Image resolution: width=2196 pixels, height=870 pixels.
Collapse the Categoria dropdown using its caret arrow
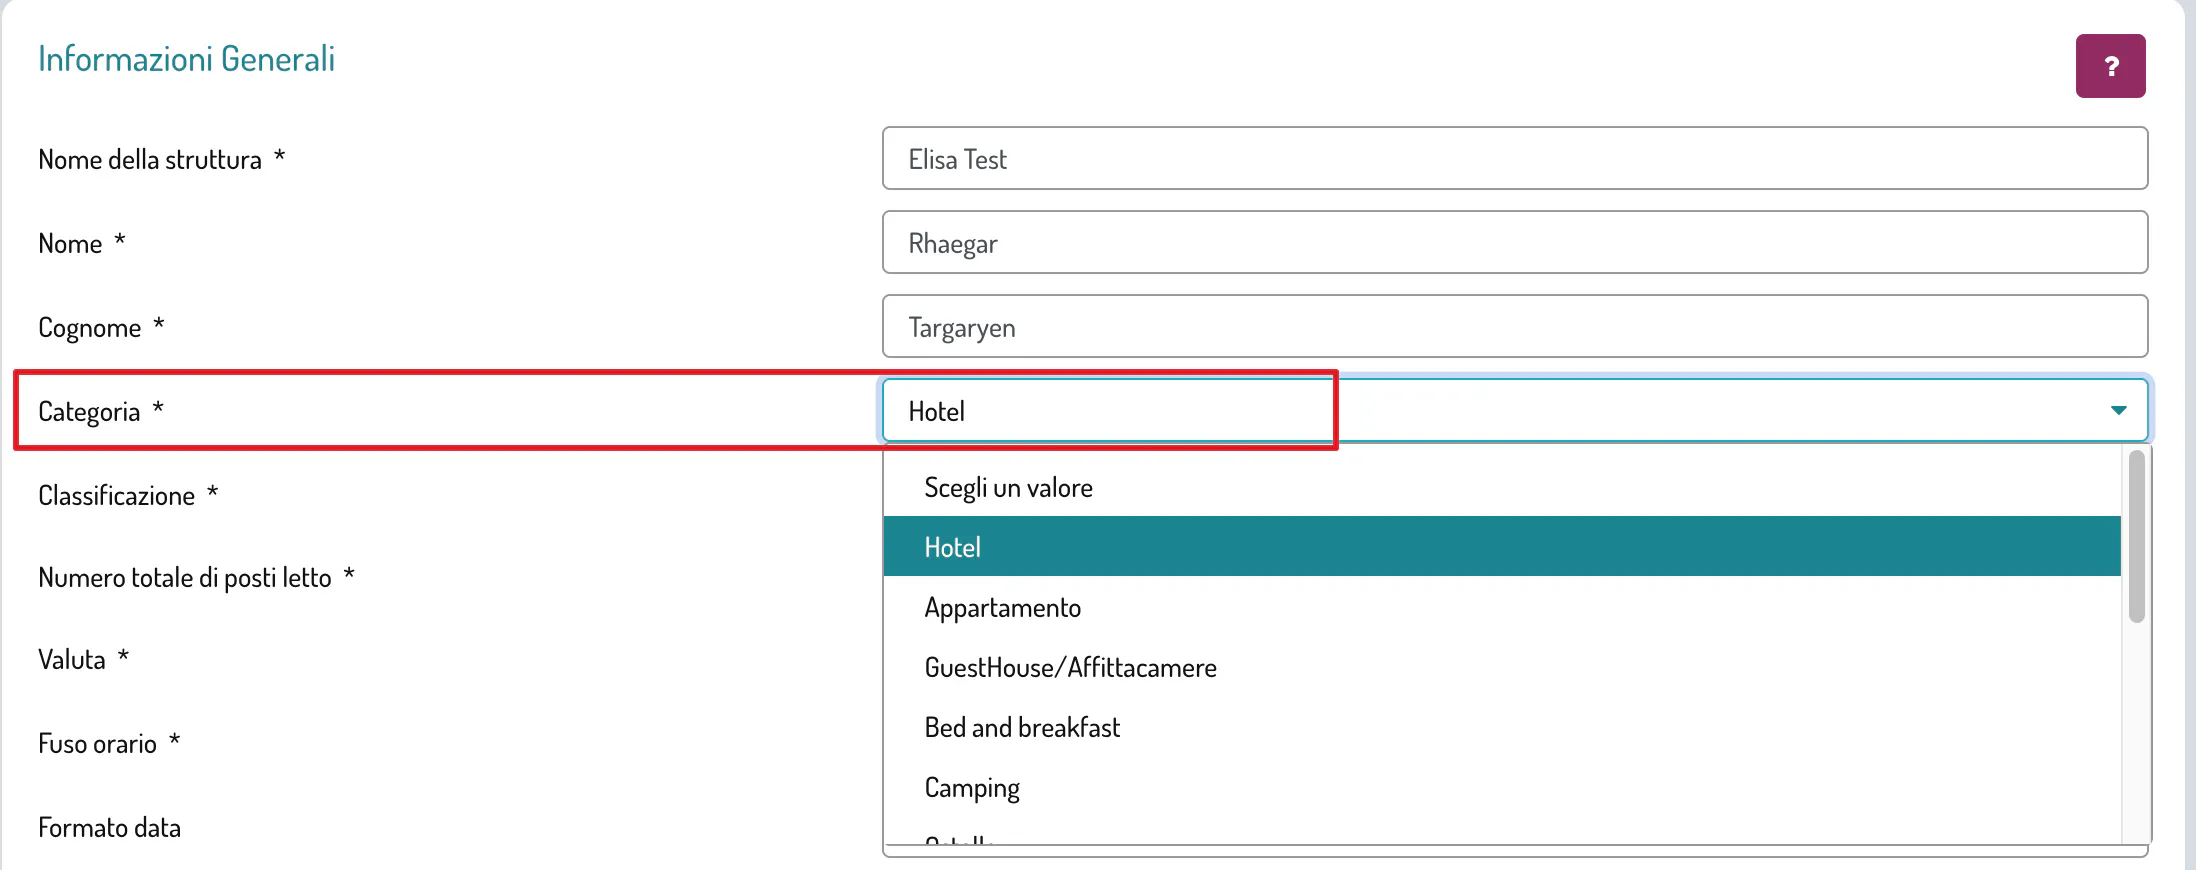(x=2118, y=410)
